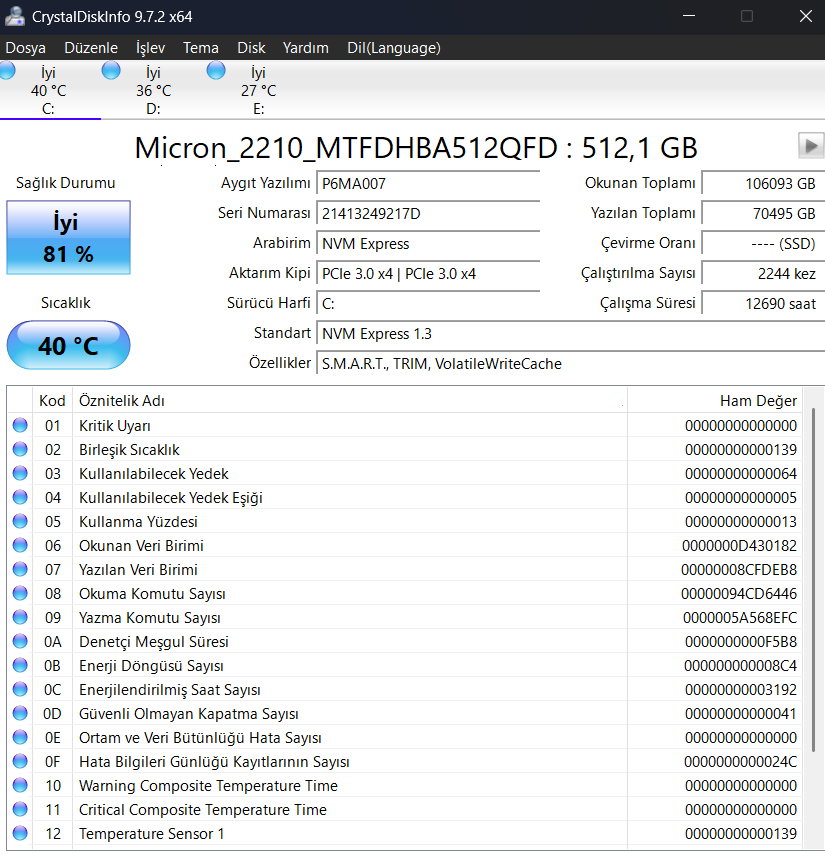Open the İşlev menu
This screenshot has width=825, height=857.
(150, 48)
